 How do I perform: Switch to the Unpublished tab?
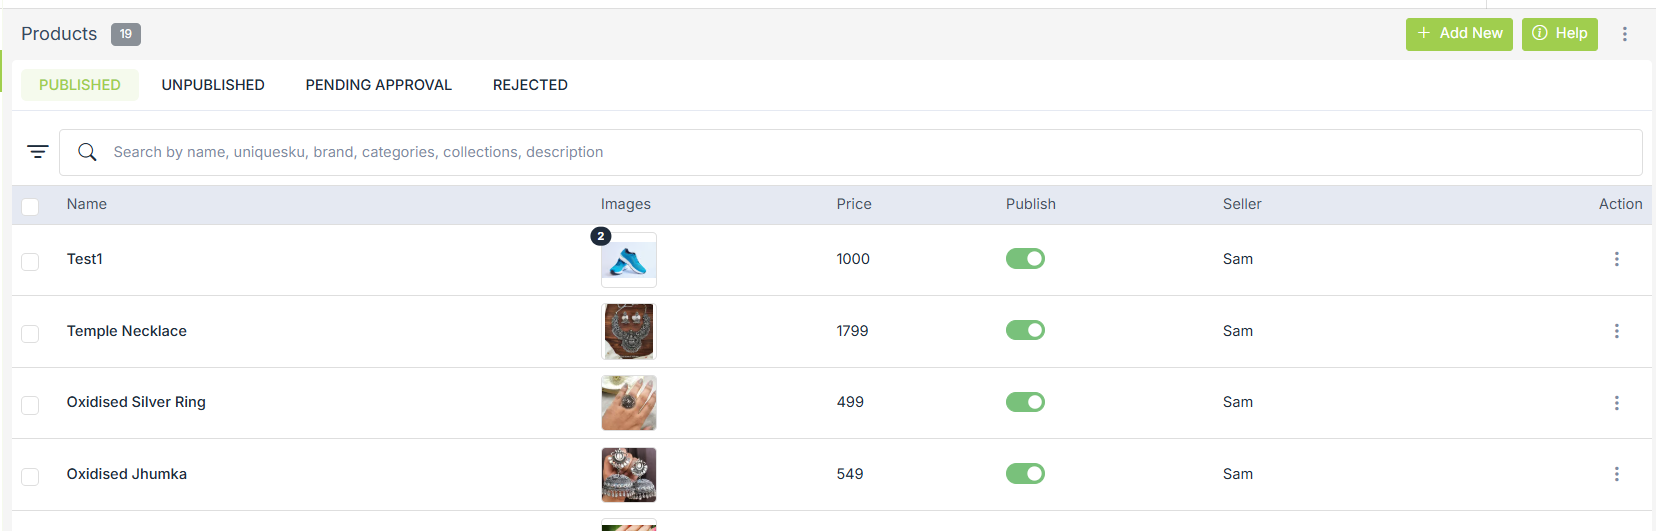[x=213, y=85]
